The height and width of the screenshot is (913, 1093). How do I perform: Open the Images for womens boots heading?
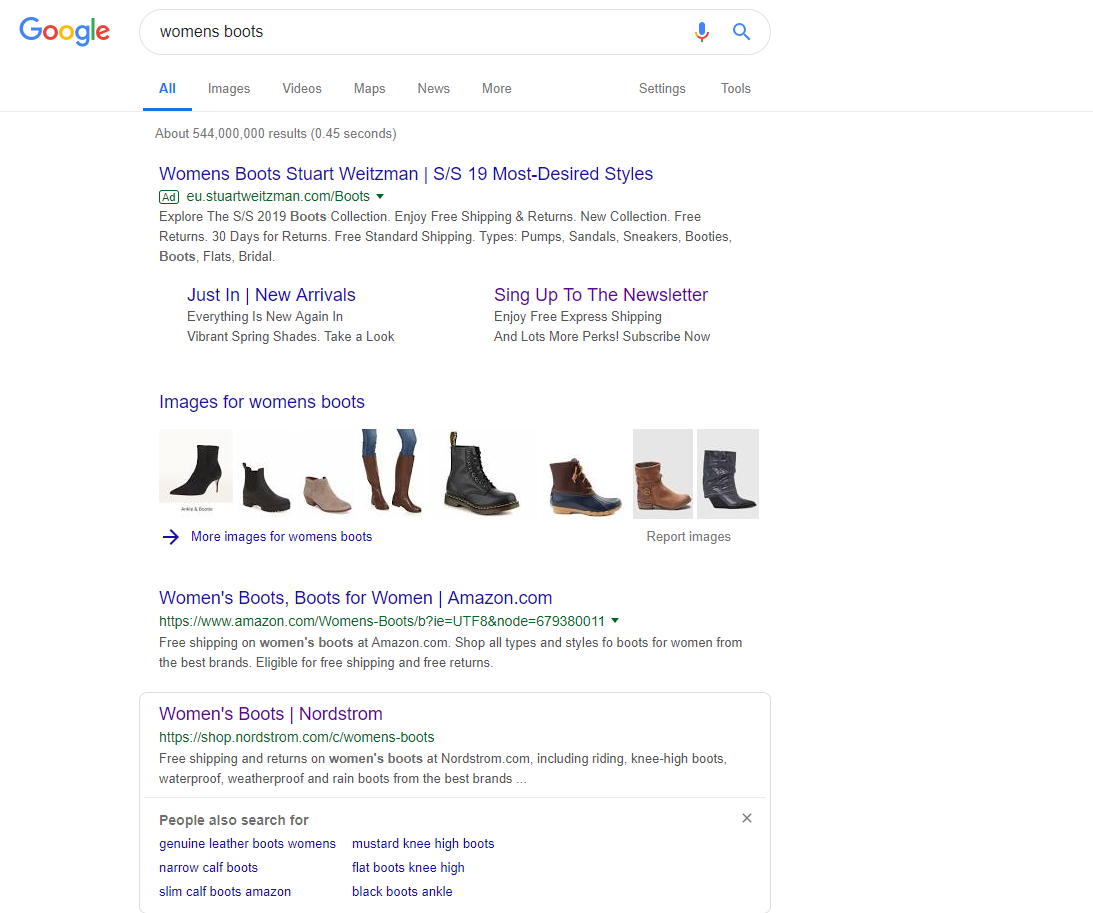pos(261,402)
